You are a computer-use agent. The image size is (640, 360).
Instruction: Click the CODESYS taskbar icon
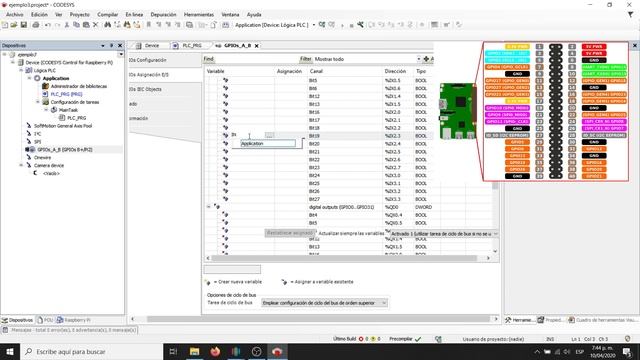(277, 351)
